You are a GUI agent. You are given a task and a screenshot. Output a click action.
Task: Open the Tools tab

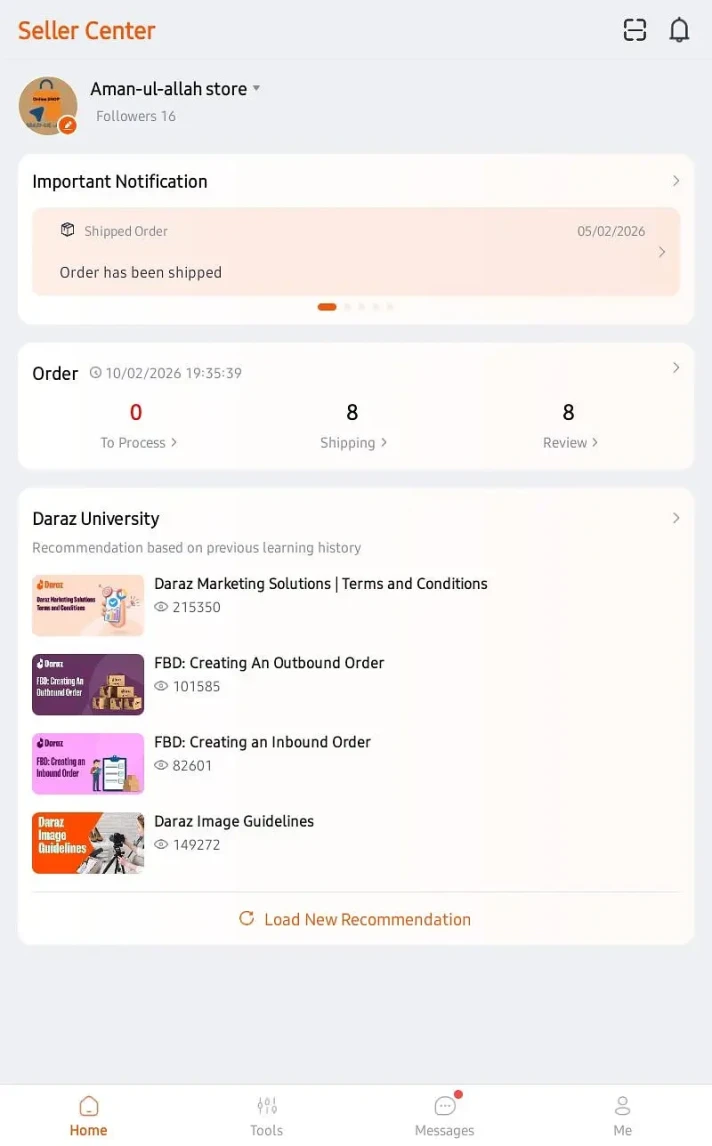[x=266, y=1115]
